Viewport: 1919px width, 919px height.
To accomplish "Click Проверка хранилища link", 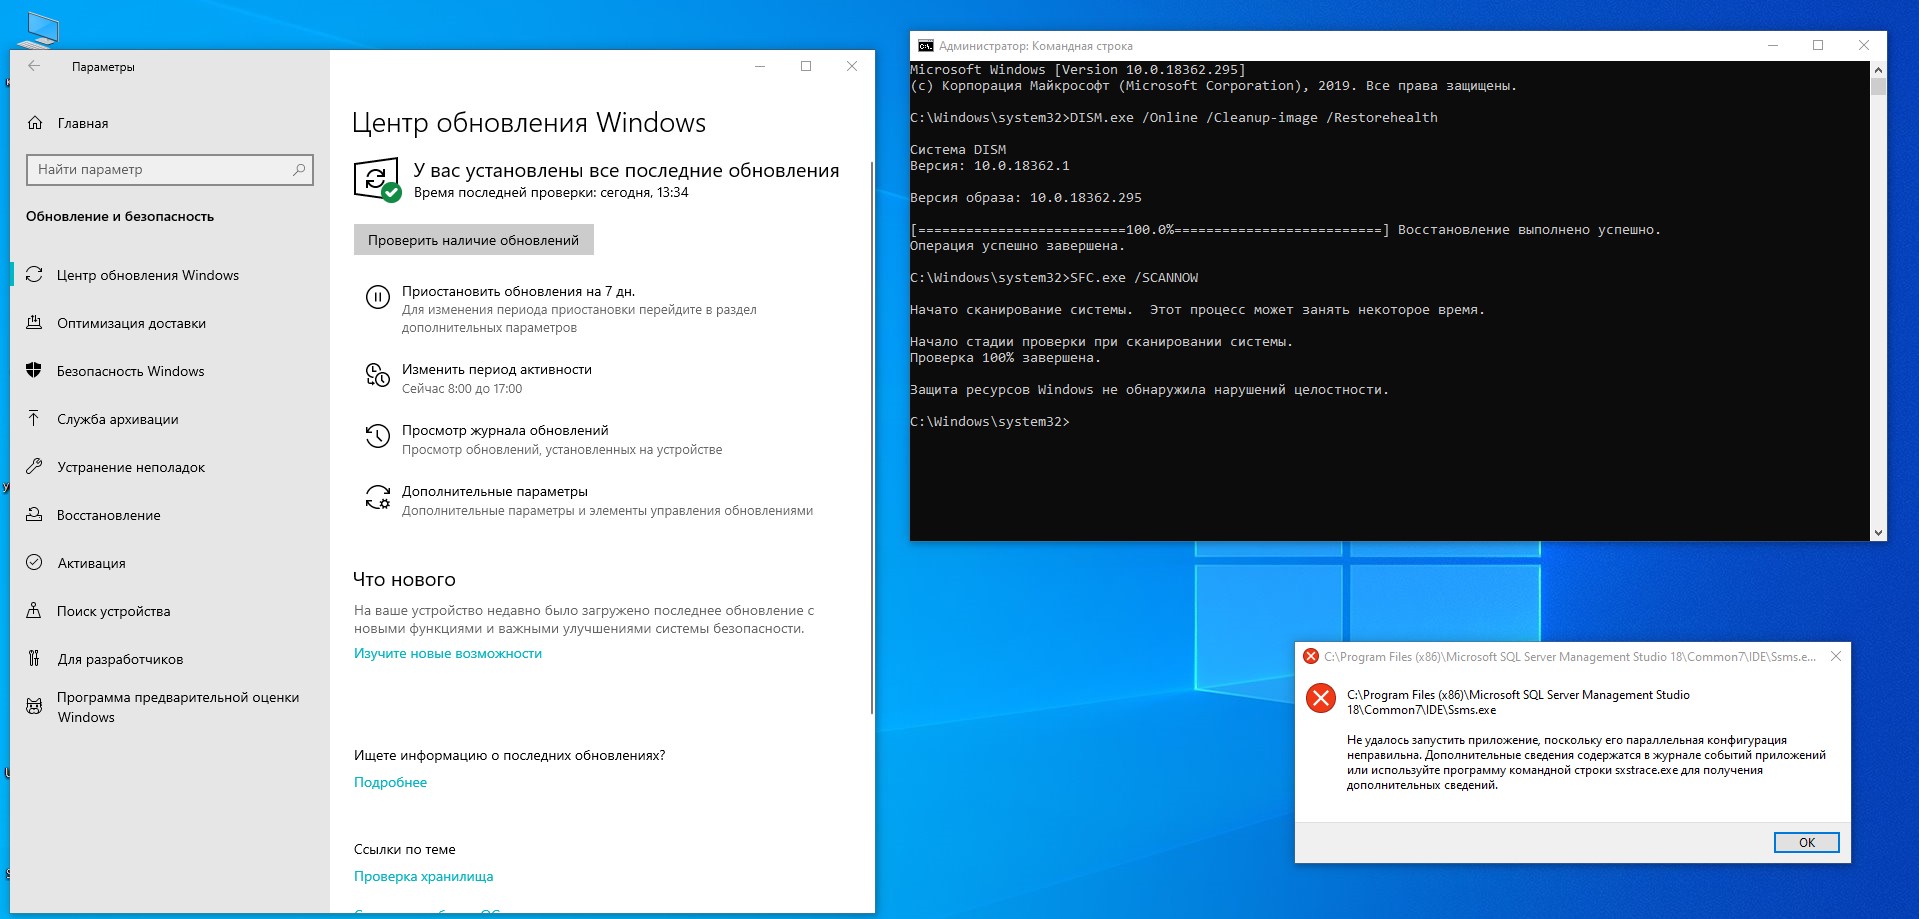I will point(423,876).
